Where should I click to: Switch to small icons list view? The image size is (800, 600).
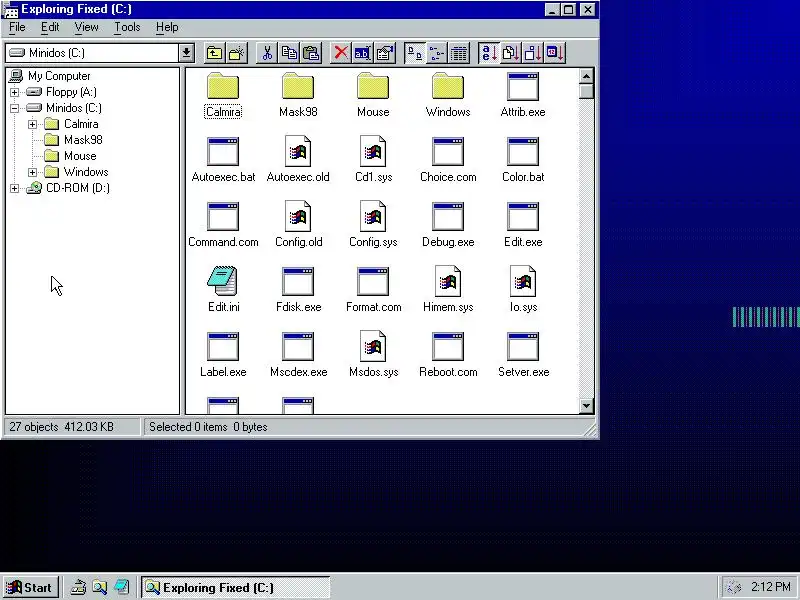pos(437,53)
